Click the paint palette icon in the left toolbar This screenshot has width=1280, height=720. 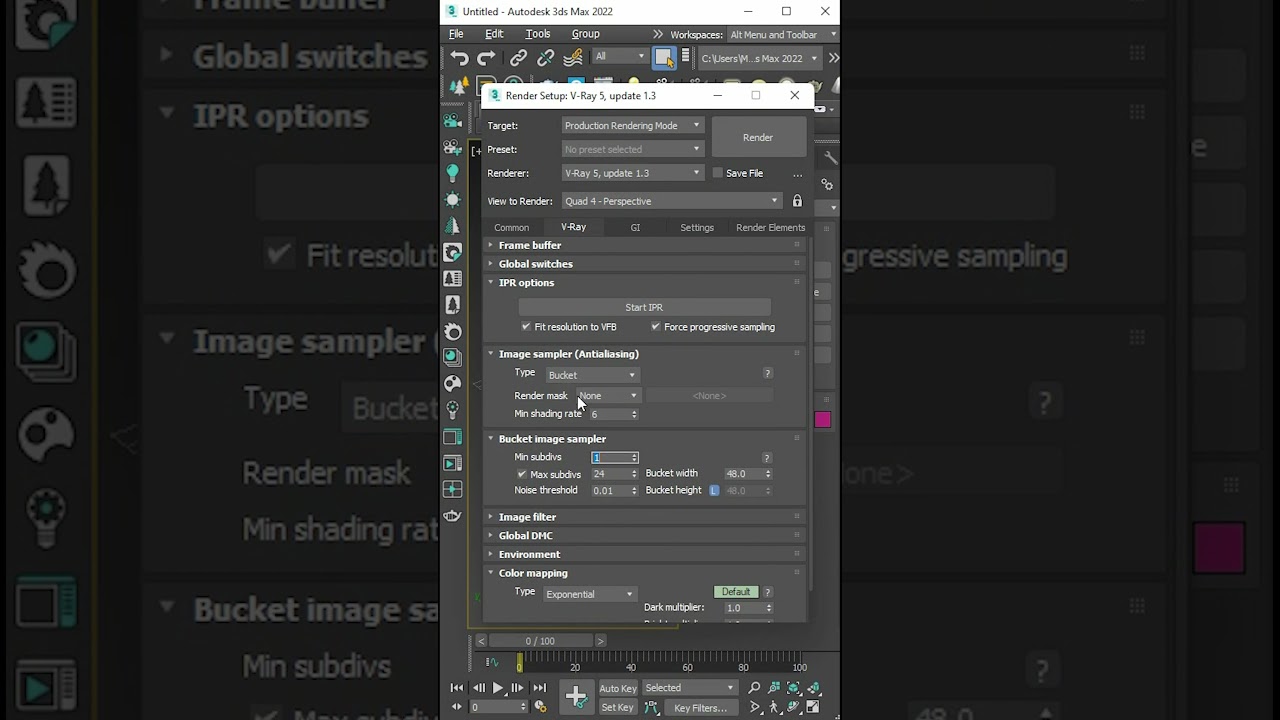(x=452, y=383)
